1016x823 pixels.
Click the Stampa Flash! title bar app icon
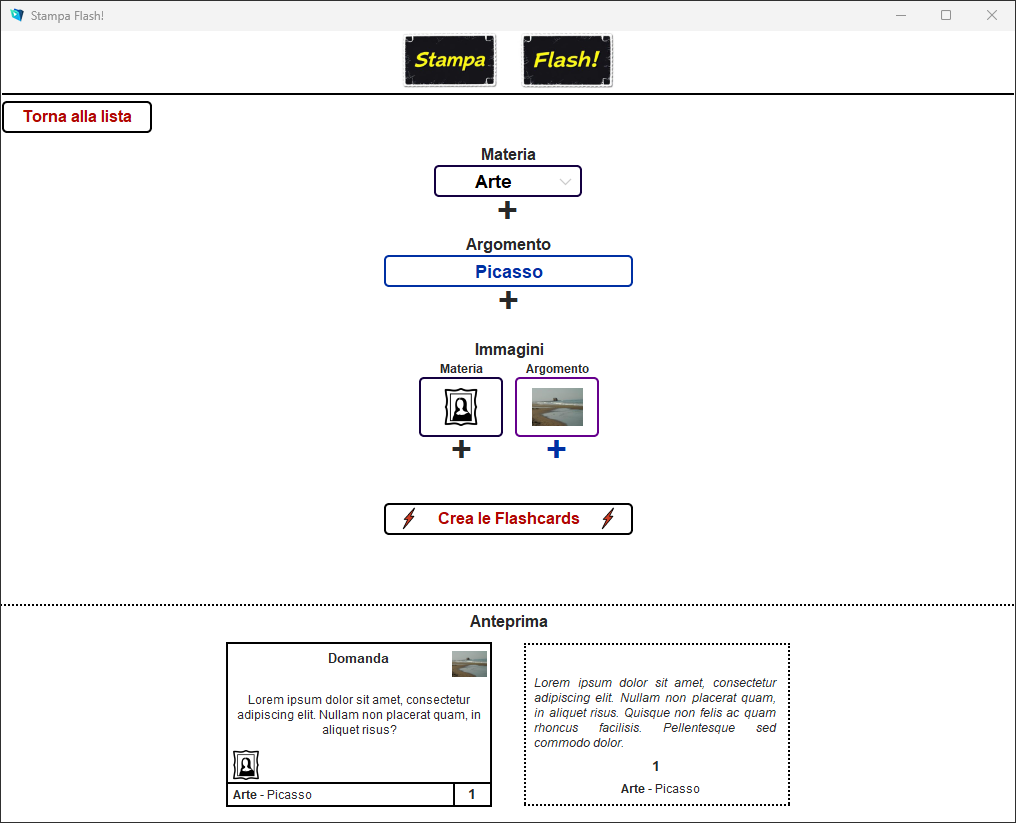pos(17,16)
